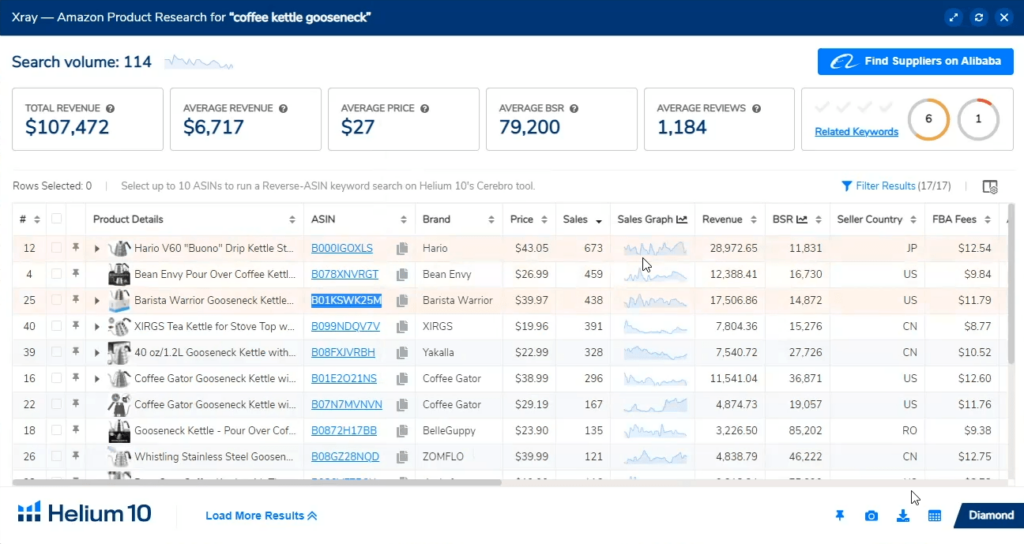
Task: Sort by Seller Country column
Action: tap(913, 220)
